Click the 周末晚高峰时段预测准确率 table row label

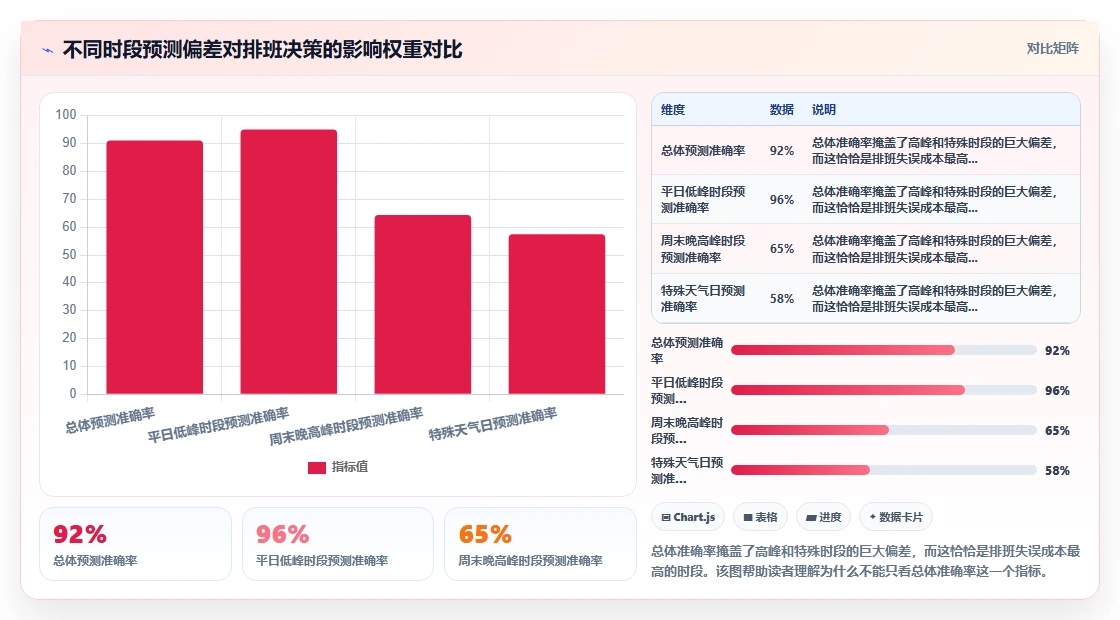(x=703, y=249)
